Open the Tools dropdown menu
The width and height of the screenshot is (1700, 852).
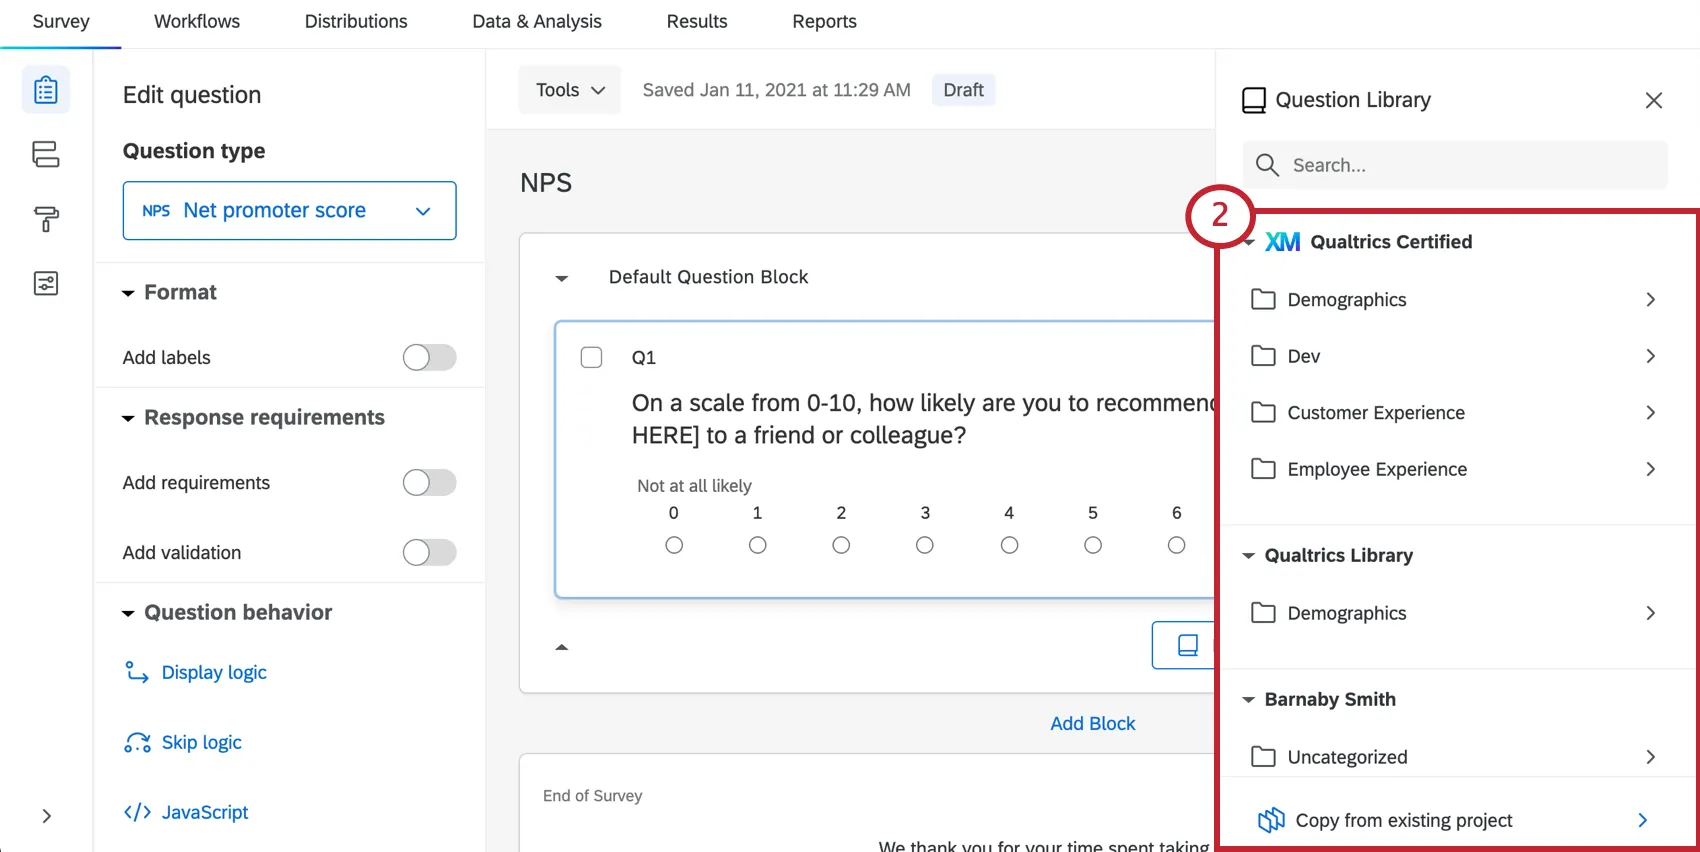click(570, 90)
